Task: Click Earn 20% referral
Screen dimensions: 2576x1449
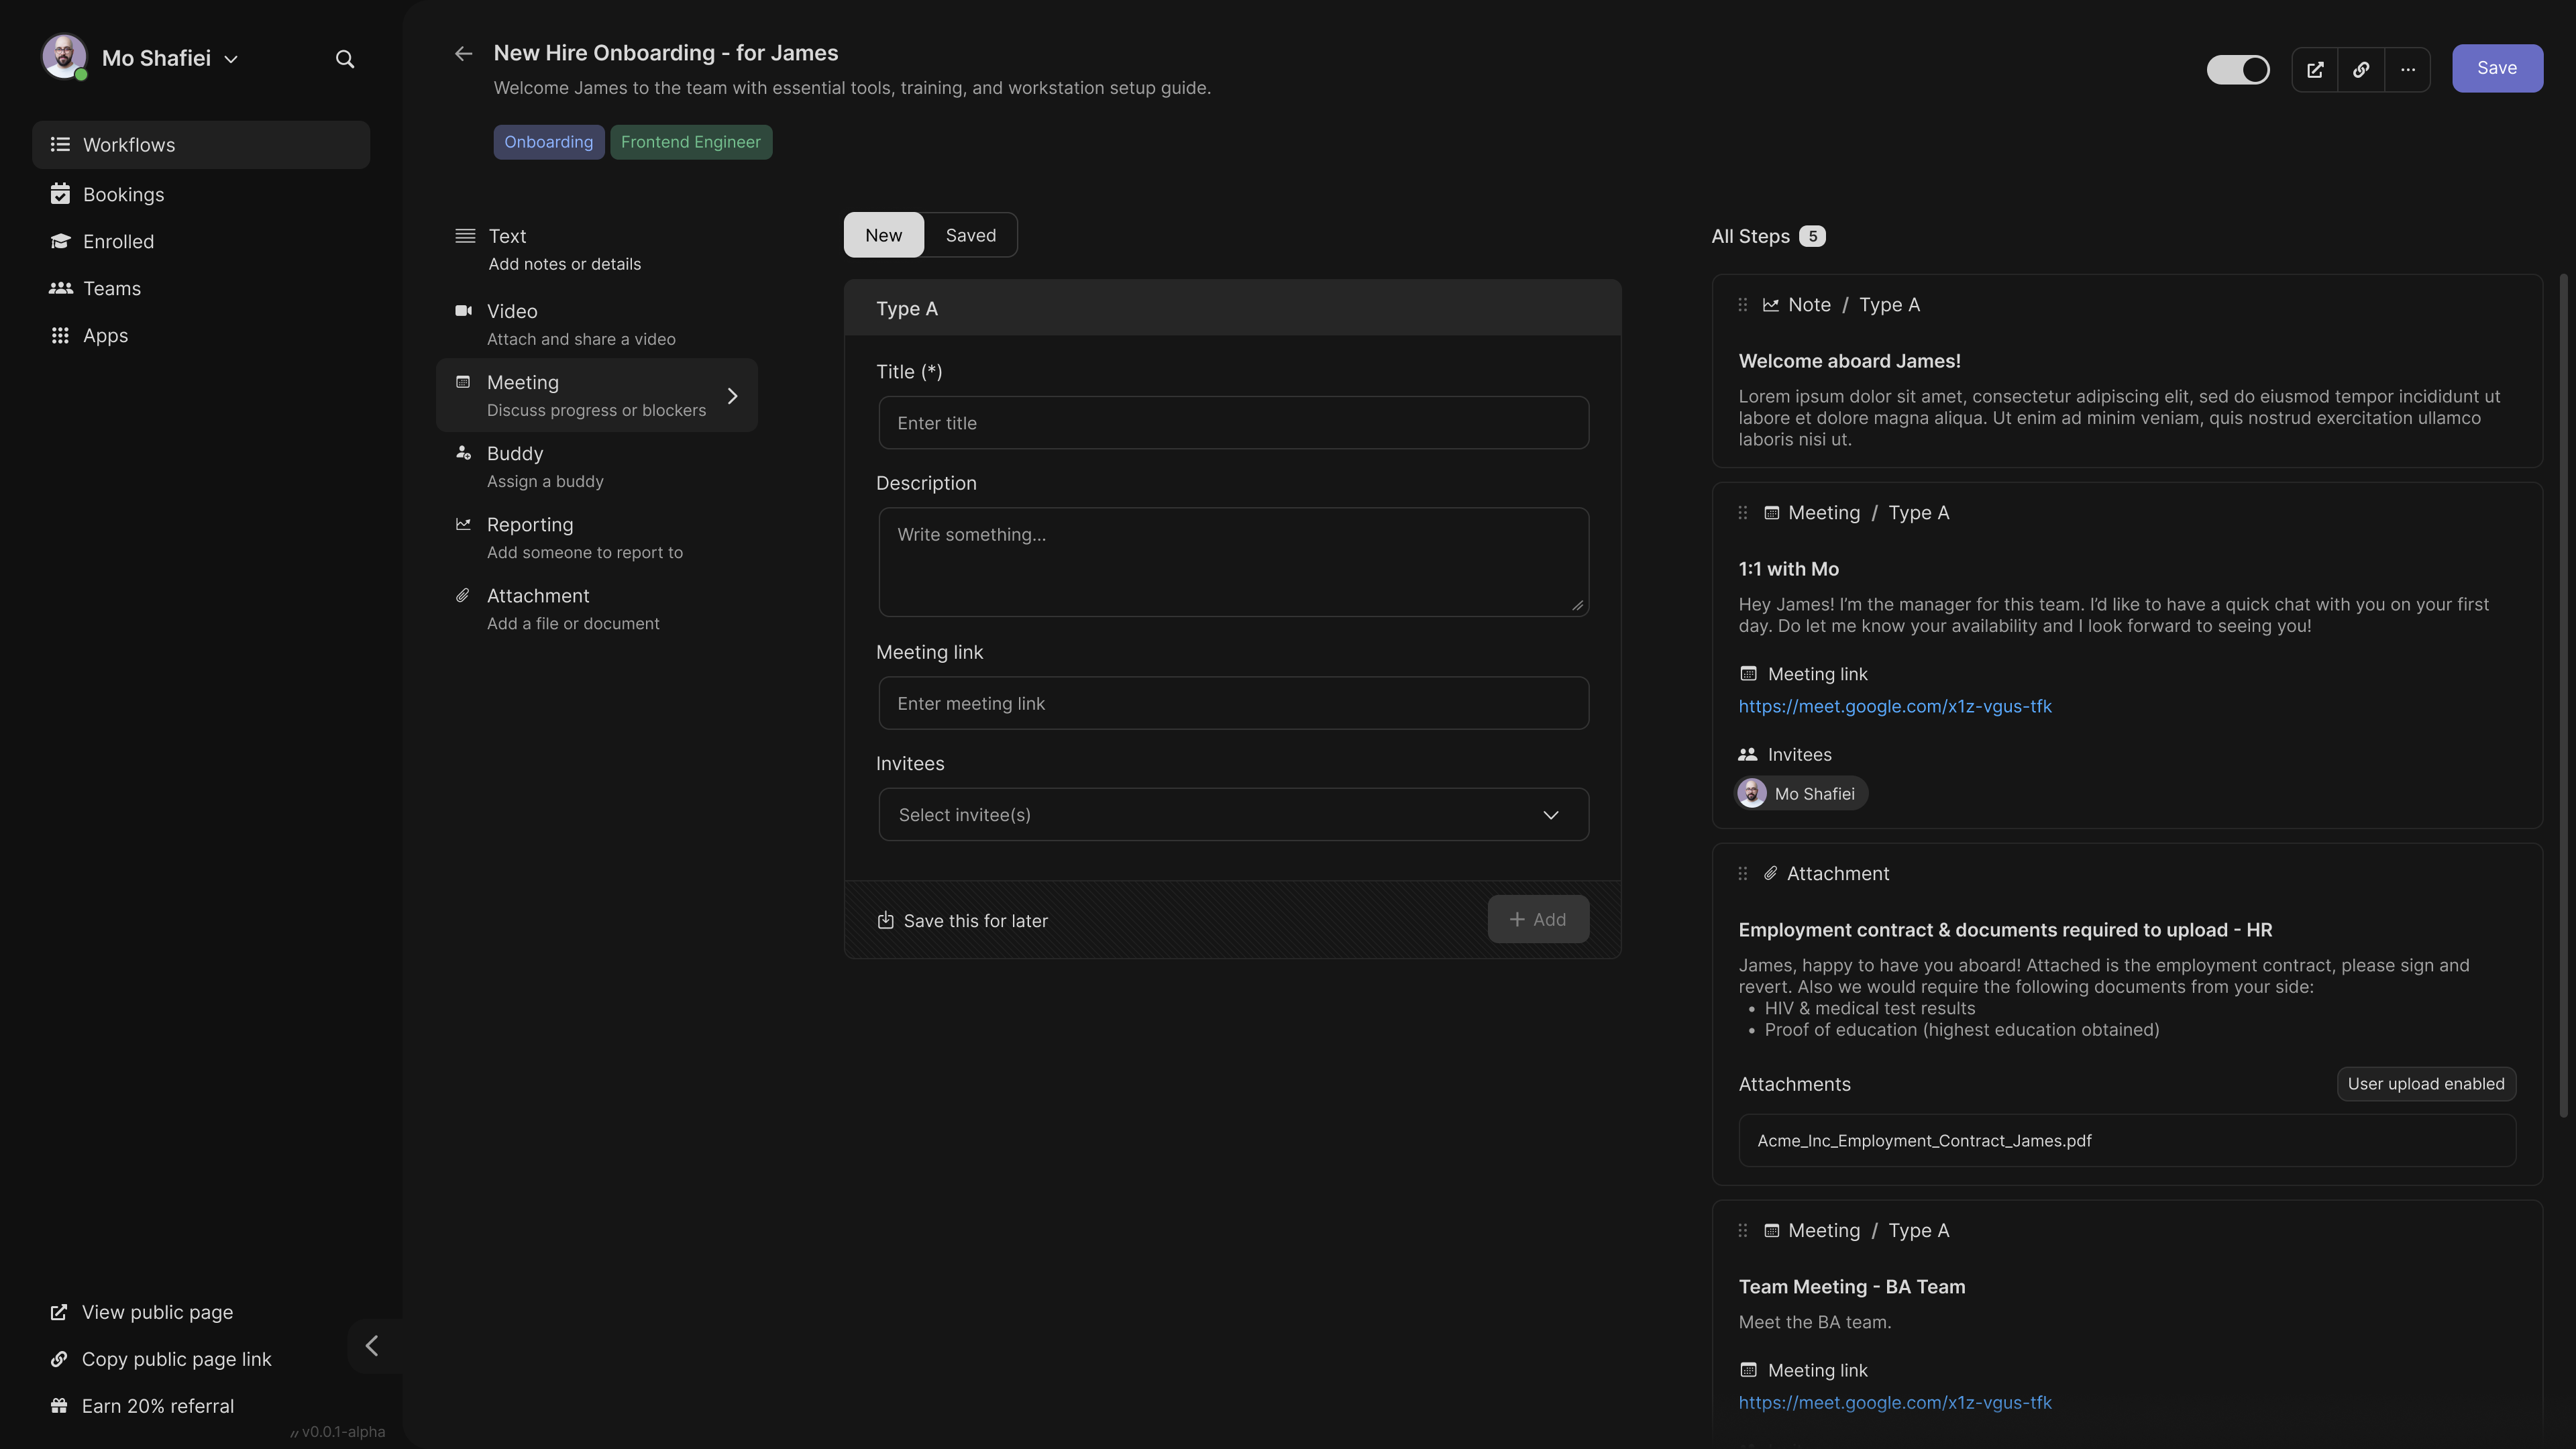Action: (142, 1406)
